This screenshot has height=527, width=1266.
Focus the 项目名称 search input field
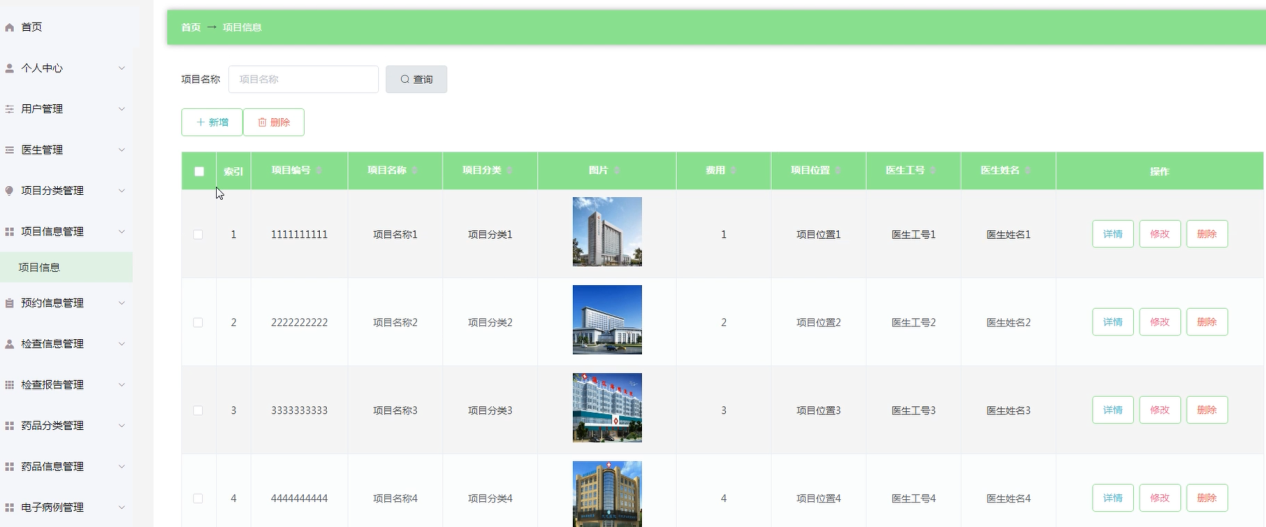tap(303, 79)
